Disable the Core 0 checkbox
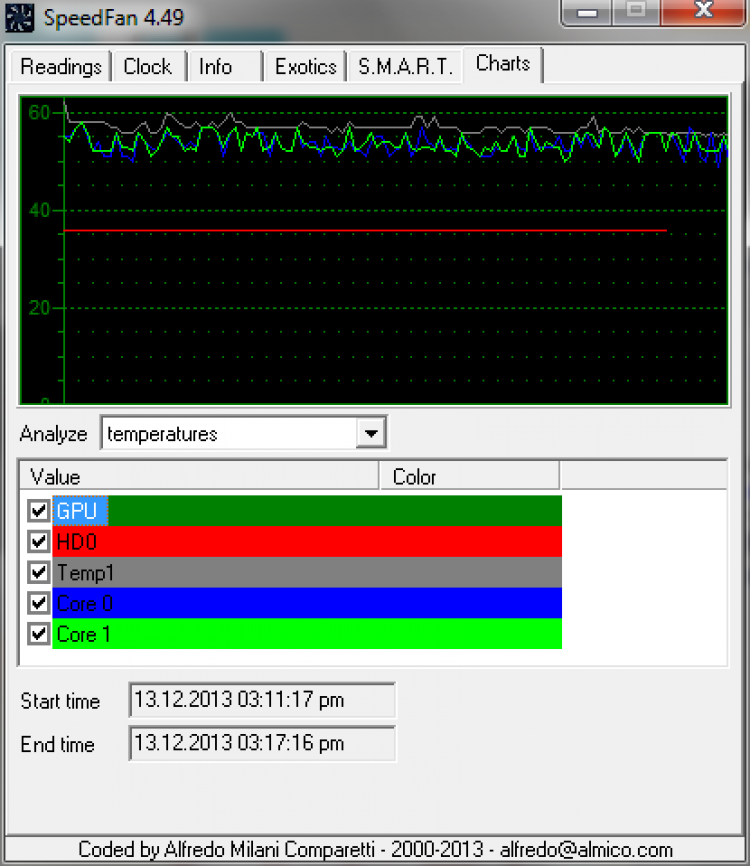The height and width of the screenshot is (866, 750). click(39, 603)
